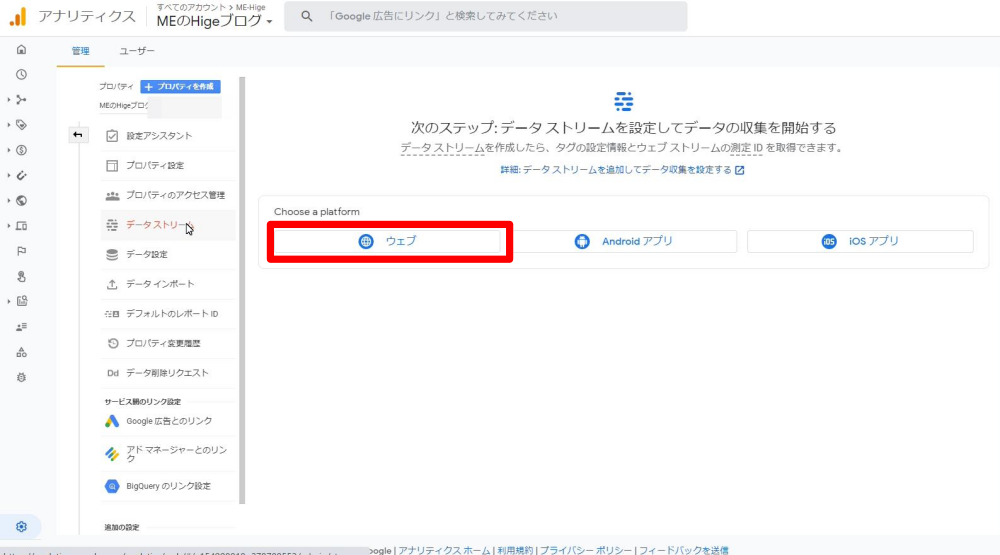Click the back arrow collapse button
Image resolution: width=1000 pixels, height=555 pixels.
coord(78,135)
